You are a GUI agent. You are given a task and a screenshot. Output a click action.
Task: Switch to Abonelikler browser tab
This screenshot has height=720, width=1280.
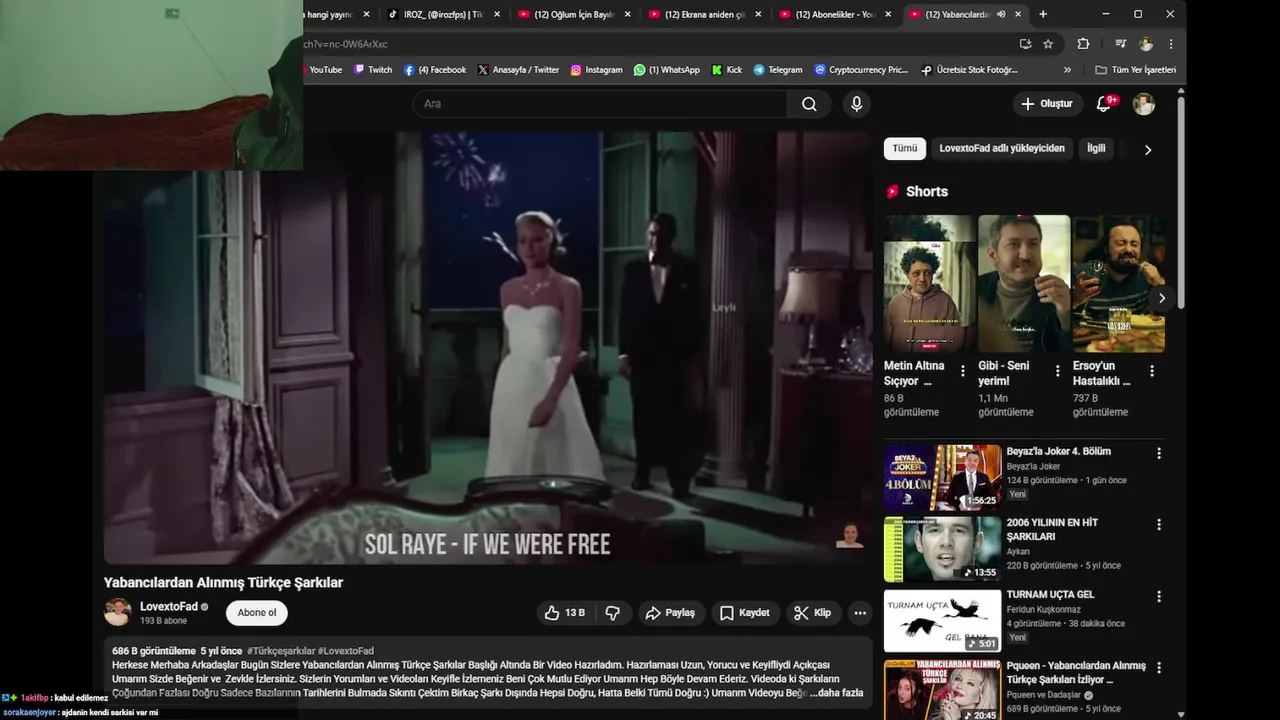[837, 14]
